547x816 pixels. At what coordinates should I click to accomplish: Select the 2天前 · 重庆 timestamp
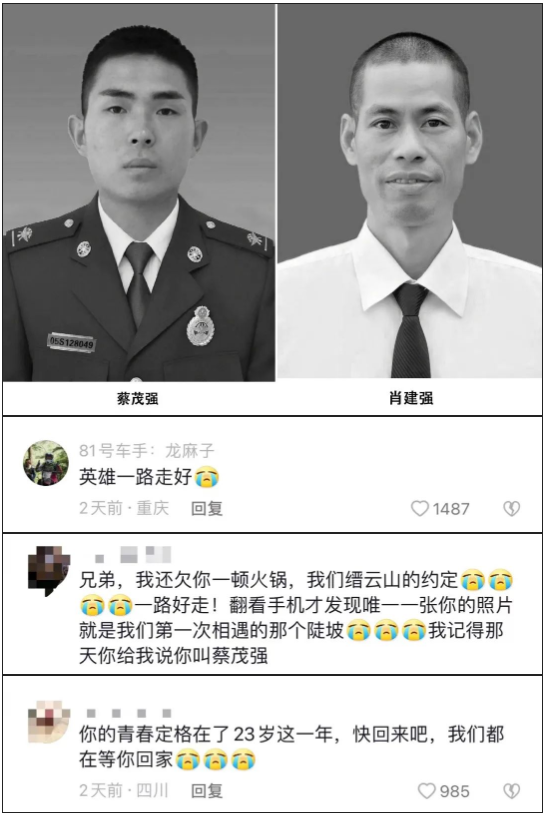pyautogui.click(x=124, y=508)
